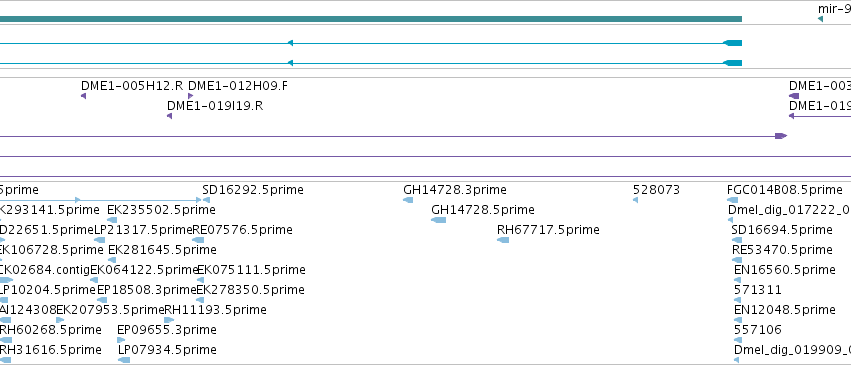Image resolution: width=851 pixels, height=365 pixels.
Task: Select the DME1-012H09.F arrow glyph
Action: tap(190, 96)
